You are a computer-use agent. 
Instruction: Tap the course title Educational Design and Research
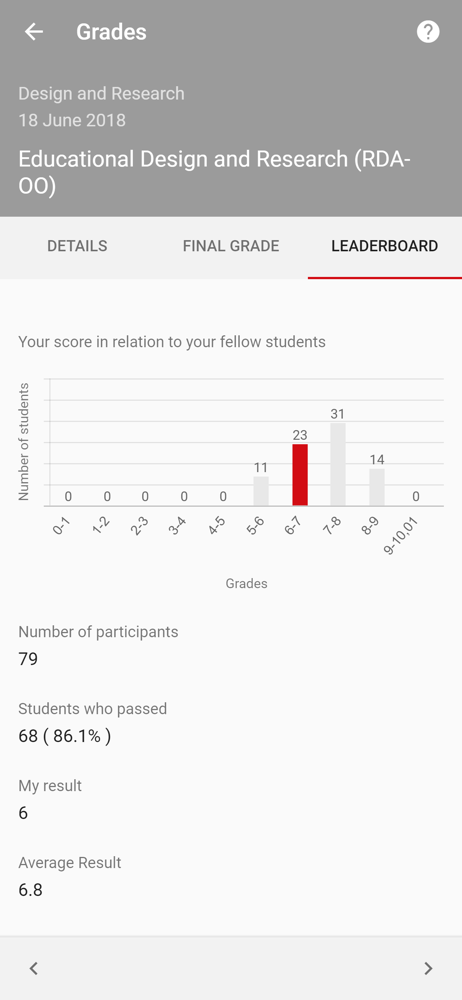coord(214,172)
